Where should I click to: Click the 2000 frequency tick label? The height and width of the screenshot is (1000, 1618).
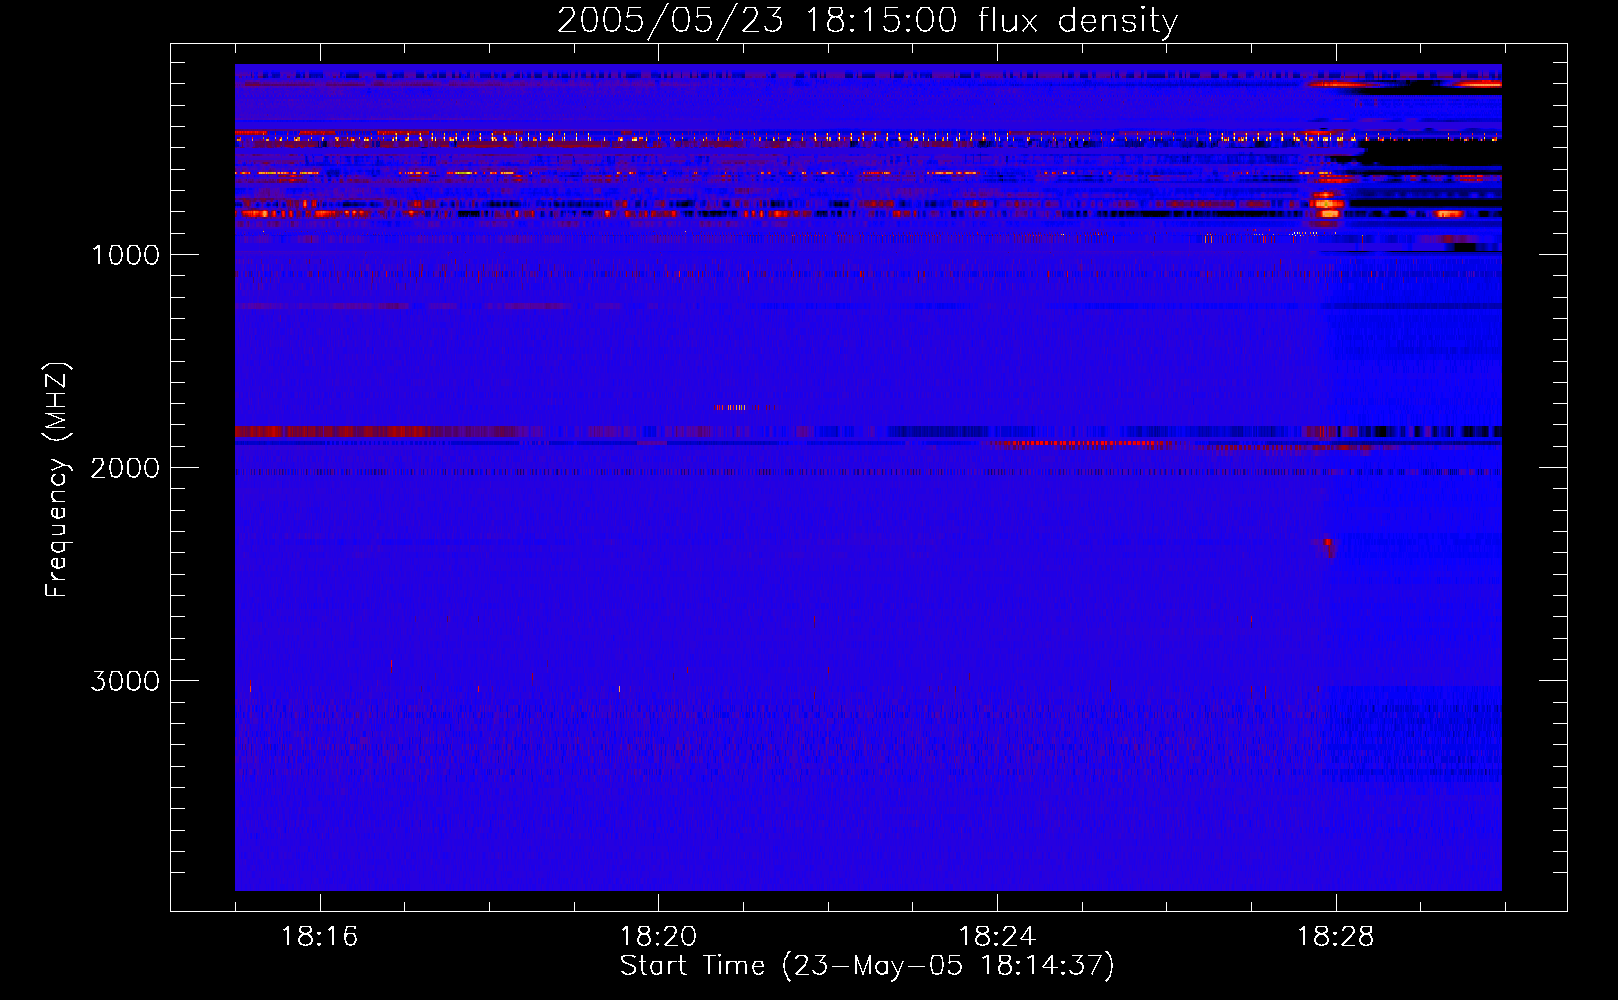tap(125, 468)
